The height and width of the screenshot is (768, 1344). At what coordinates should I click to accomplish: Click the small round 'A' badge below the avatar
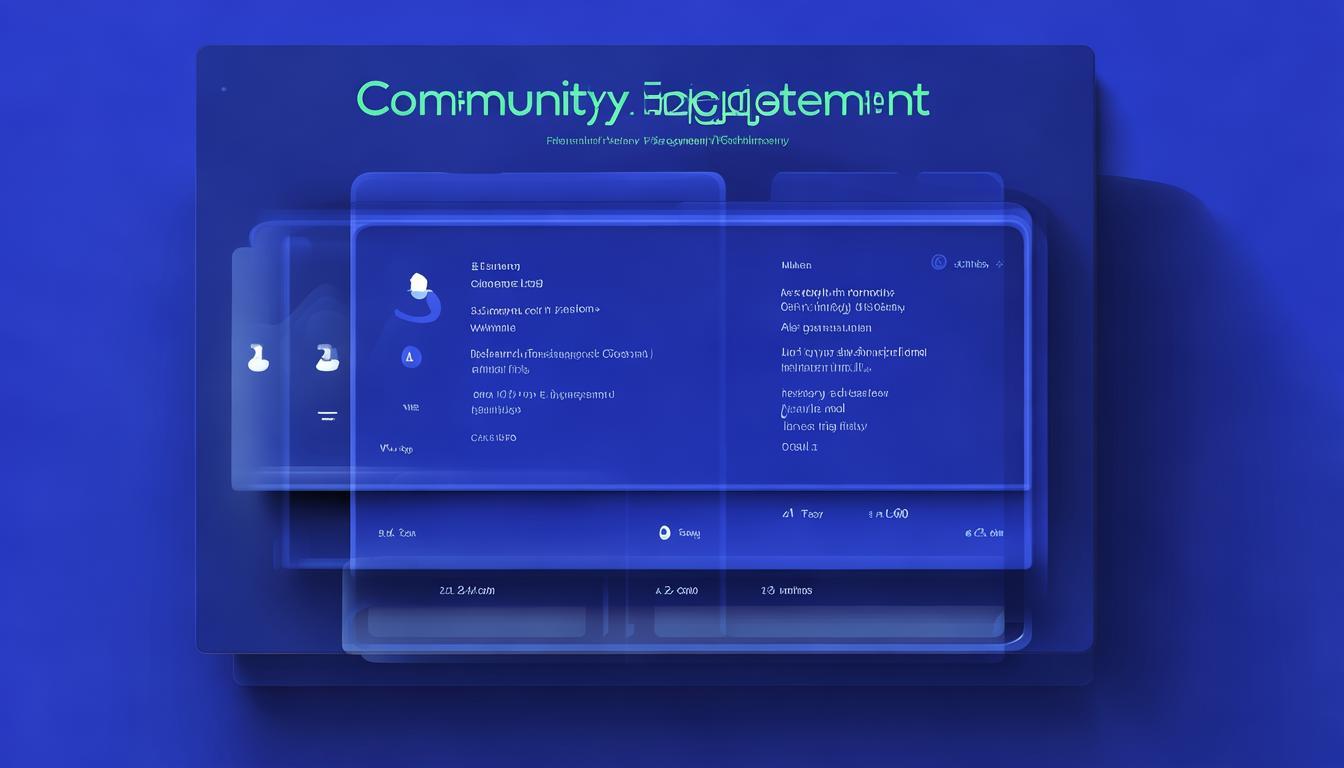[411, 357]
